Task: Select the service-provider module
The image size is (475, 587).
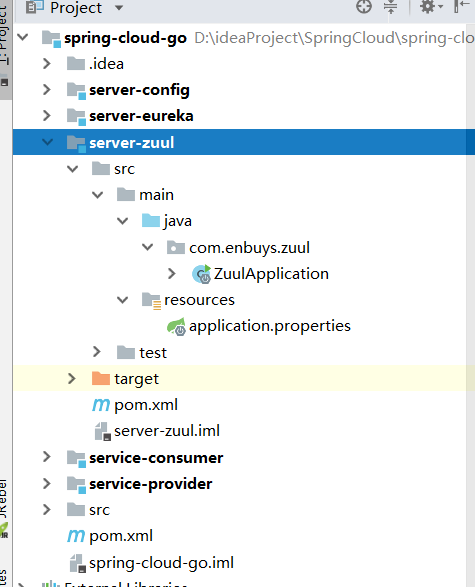Action: coord(150,484)
